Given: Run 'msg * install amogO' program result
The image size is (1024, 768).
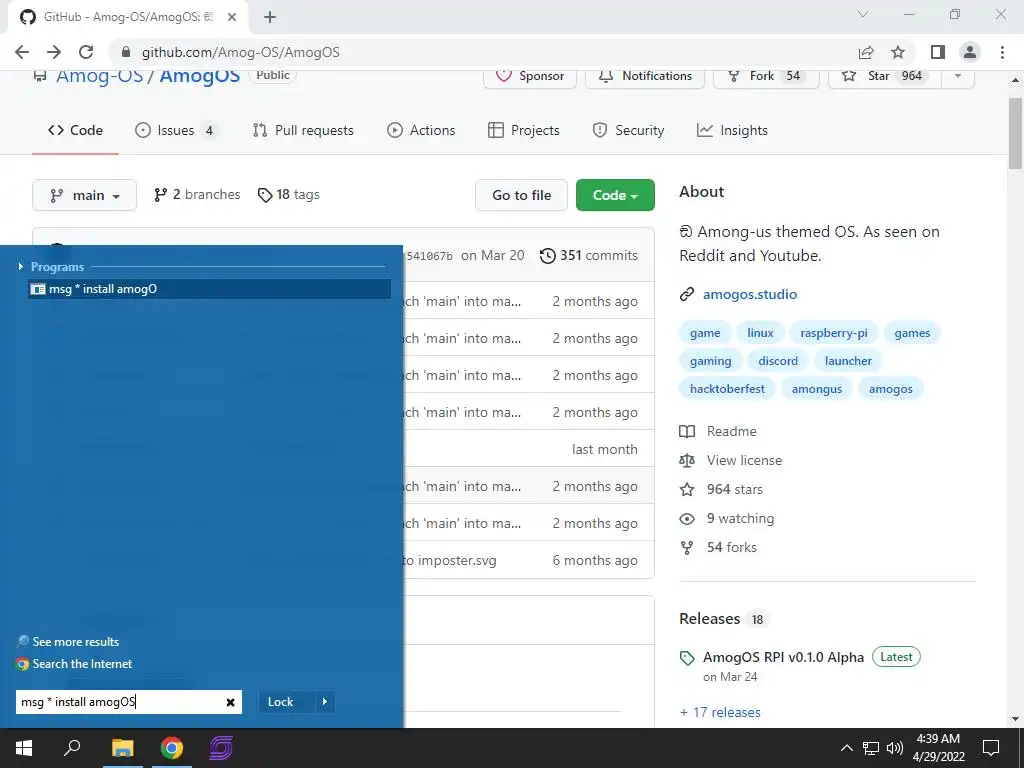Looking at the screenshot, I should point(210,289).
